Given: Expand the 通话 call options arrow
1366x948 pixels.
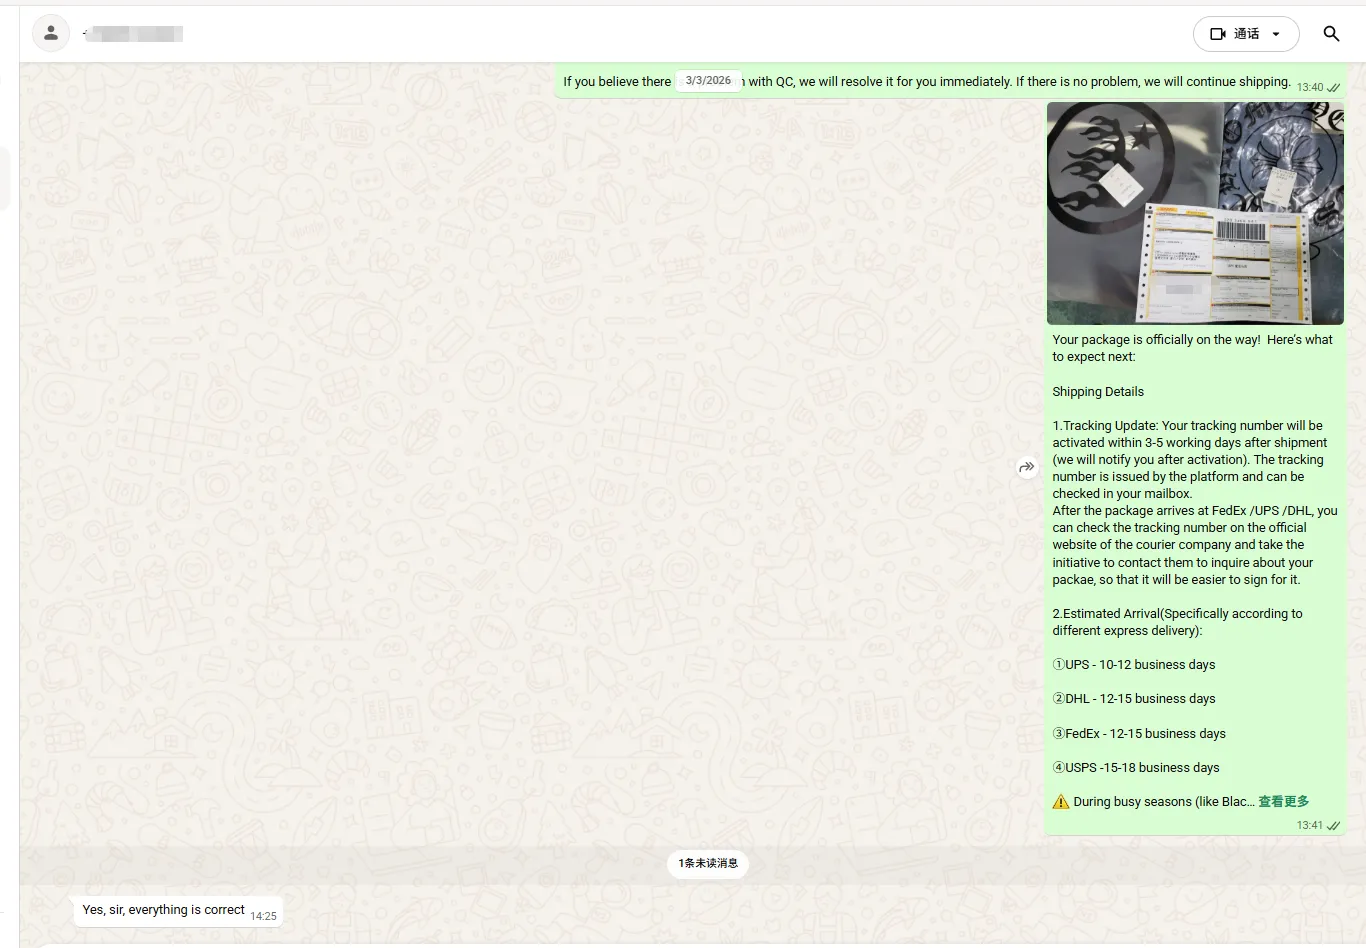Looking at the screenshot, I should pos(1276,34).
